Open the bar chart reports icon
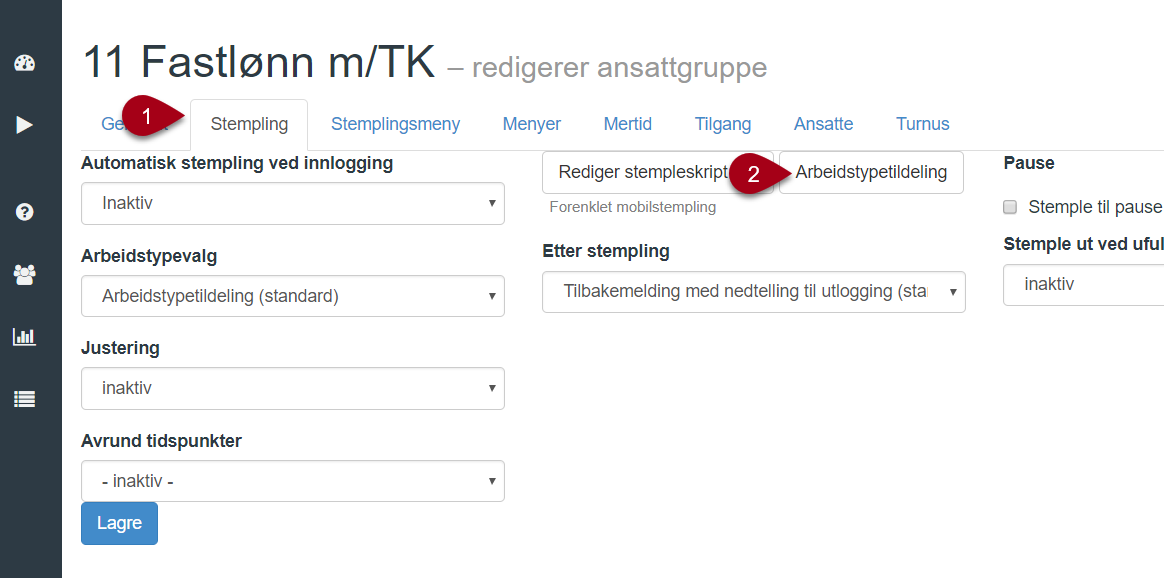This screenshot has height=578, width=1164. pos(25,337)
